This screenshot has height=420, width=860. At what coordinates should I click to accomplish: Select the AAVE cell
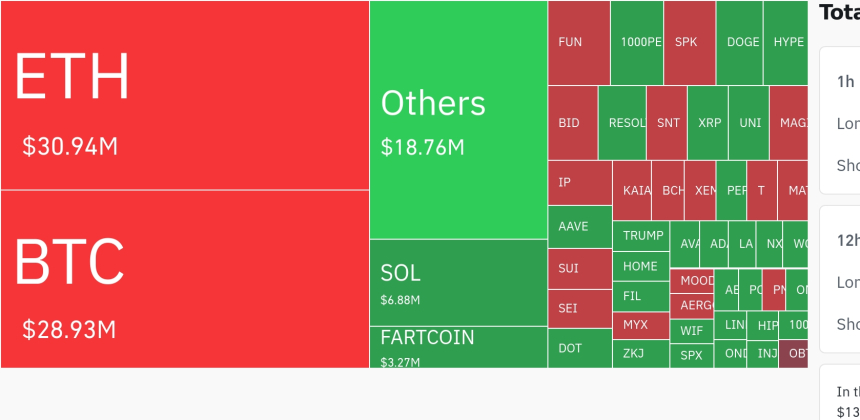click(580, 226)
